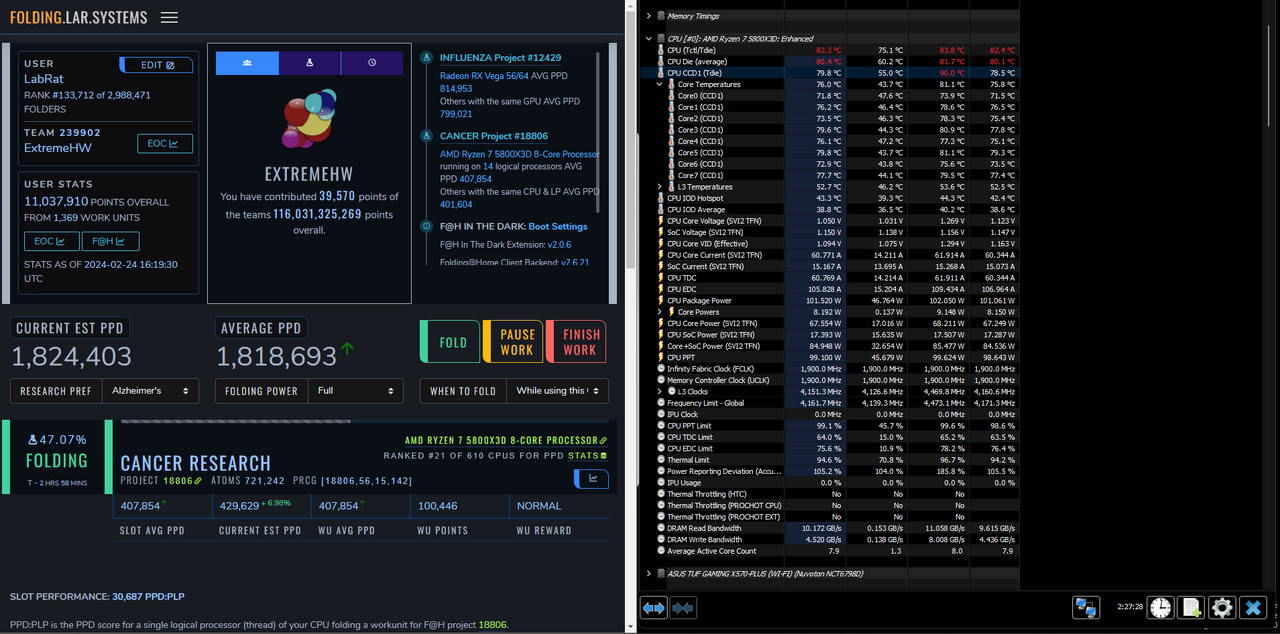Image resolution: width=1280 pixels, height=634 pixels.
Task: Open the Research Pref Alzheimer's dropdown
Action: pyautogui.click(x=150, y=391)
